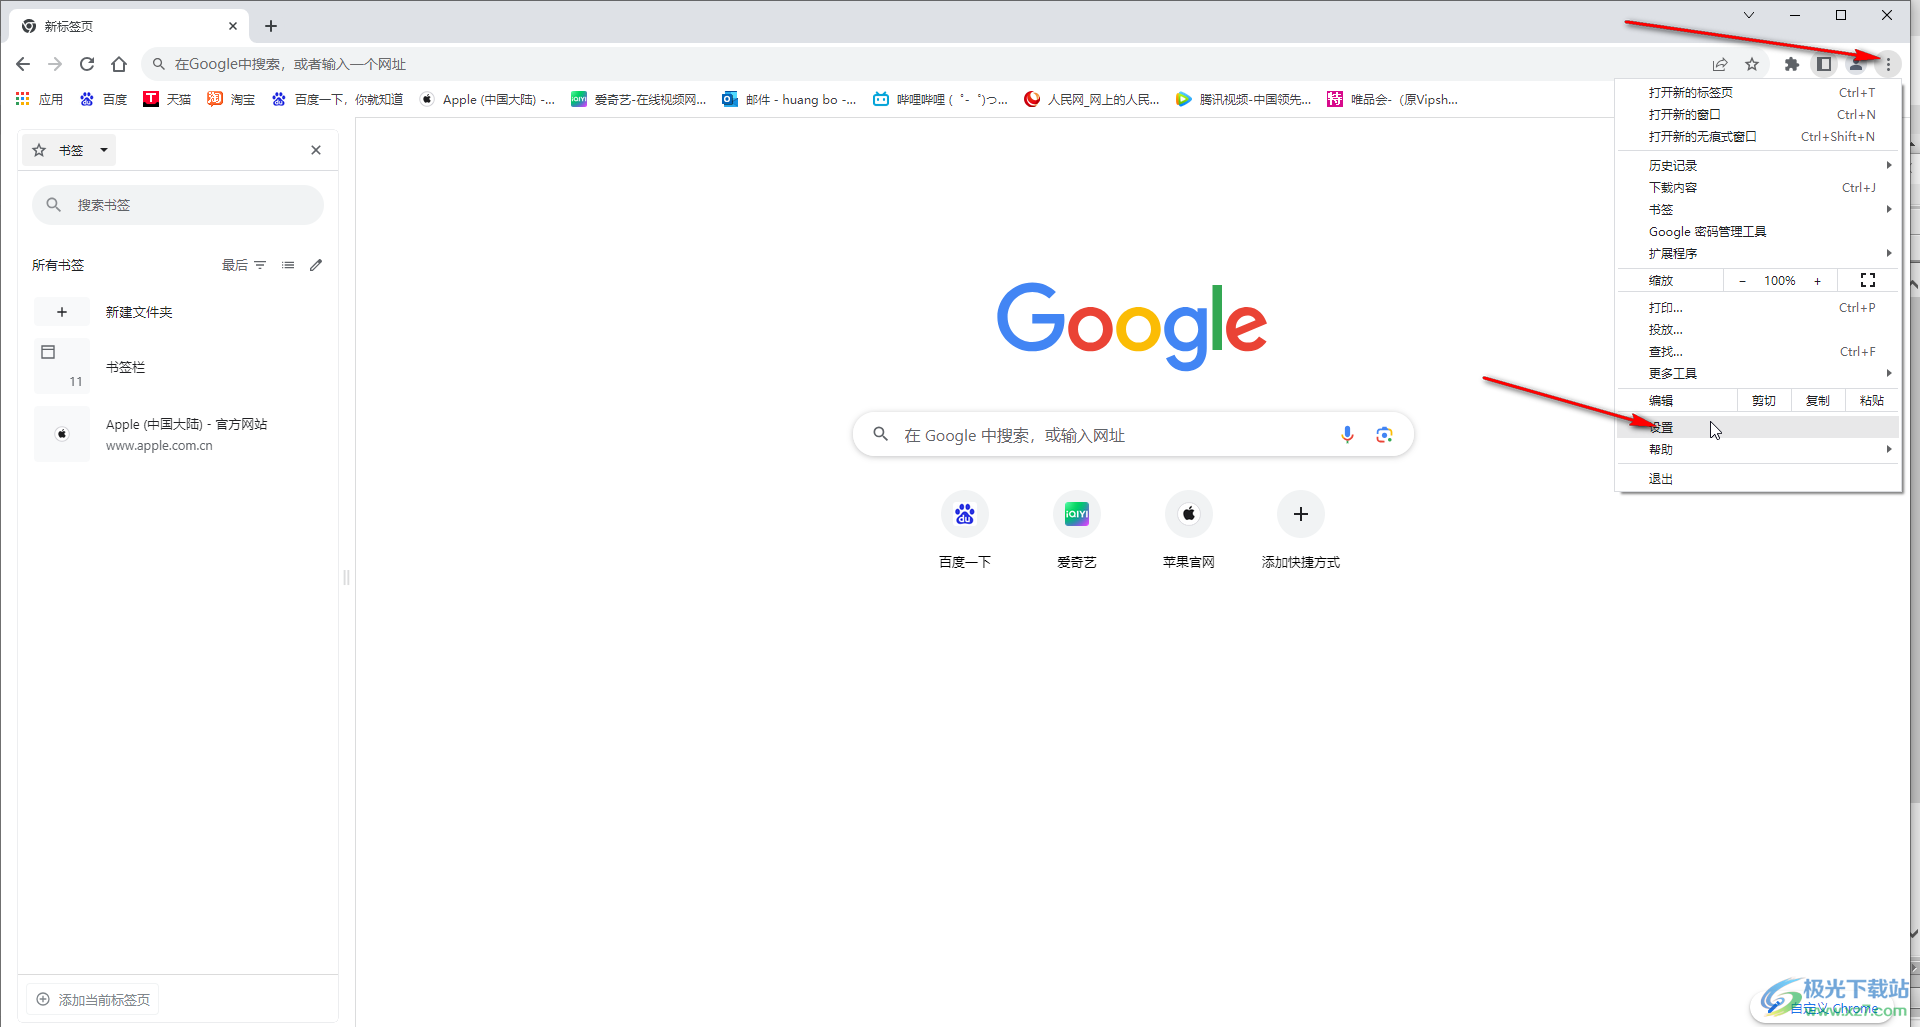Create a folder via 新建文件夹
The height and width of the screenshot is (1027, 1920).
pos(178,312)
